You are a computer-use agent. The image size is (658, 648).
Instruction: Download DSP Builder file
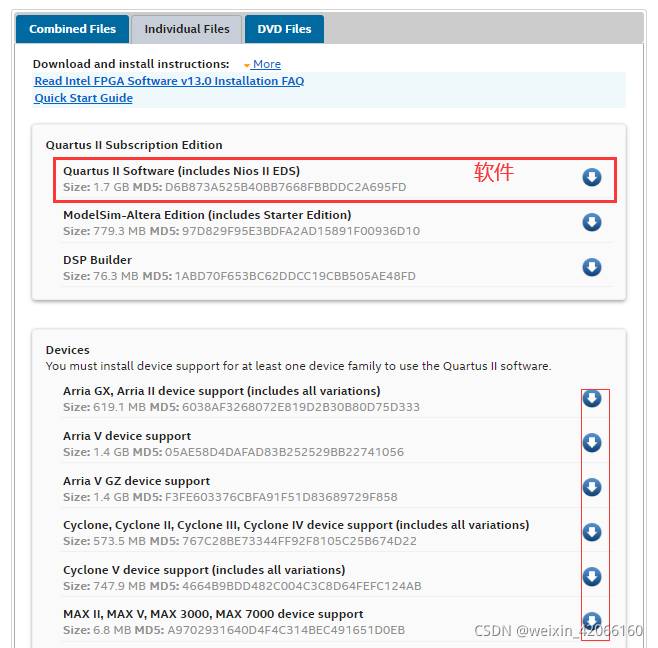click(x=592, y=267)
